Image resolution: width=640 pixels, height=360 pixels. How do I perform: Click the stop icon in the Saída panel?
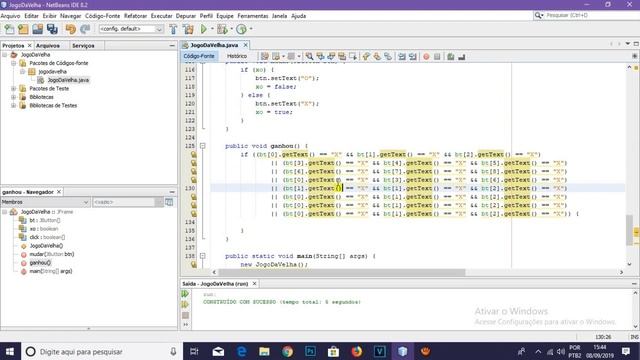185,316
